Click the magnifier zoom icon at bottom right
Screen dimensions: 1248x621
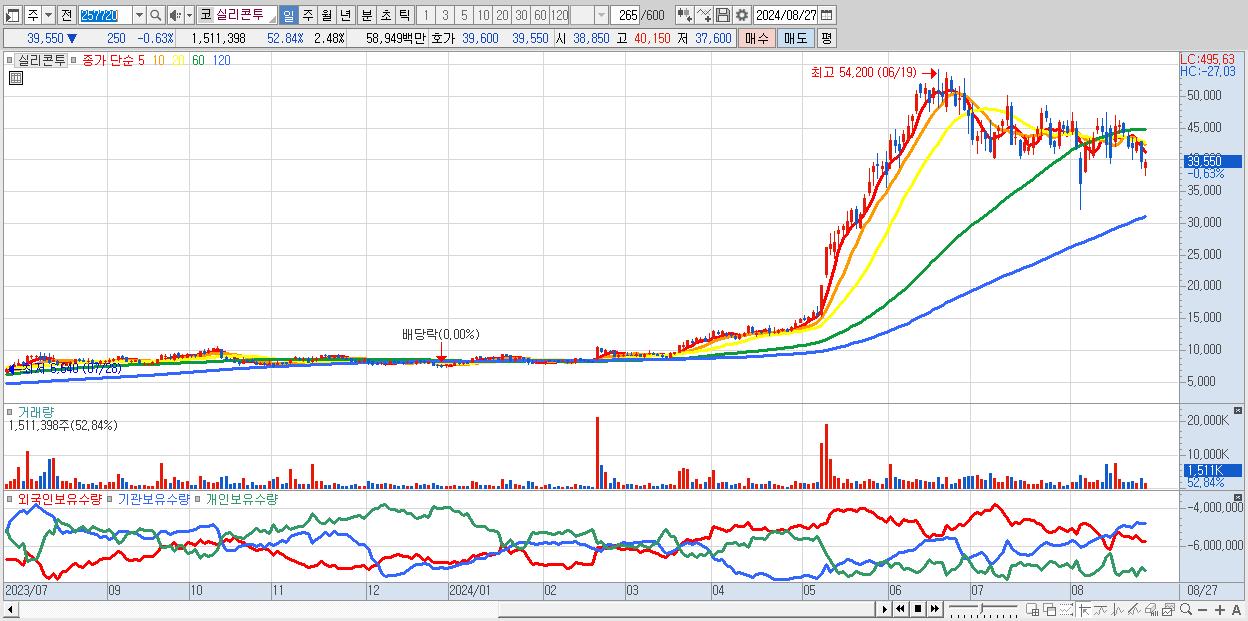click(x=1186, y=609)
